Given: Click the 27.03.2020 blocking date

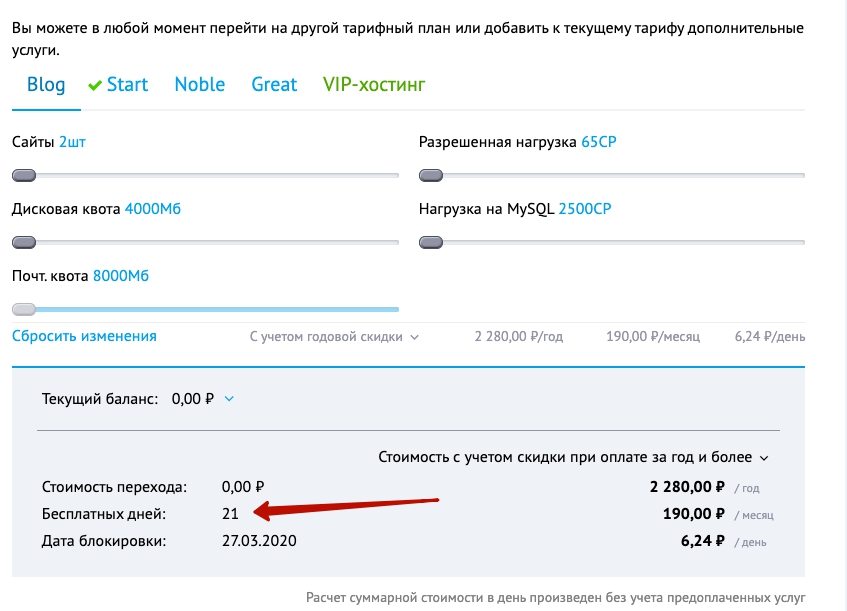Looking at the screenshot, I should click(259, 541).
